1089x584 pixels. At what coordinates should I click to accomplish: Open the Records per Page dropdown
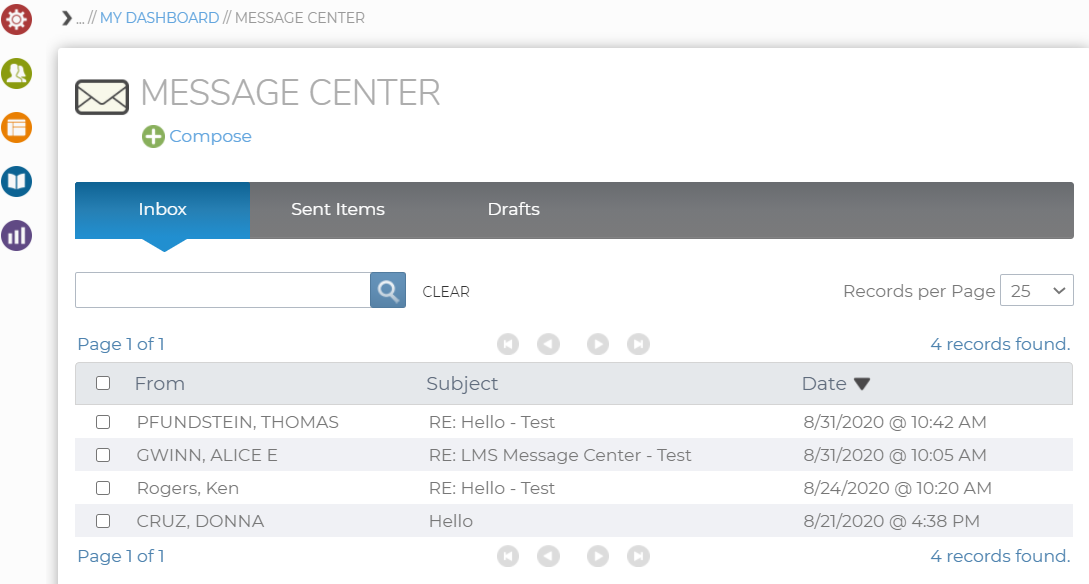1036,291
